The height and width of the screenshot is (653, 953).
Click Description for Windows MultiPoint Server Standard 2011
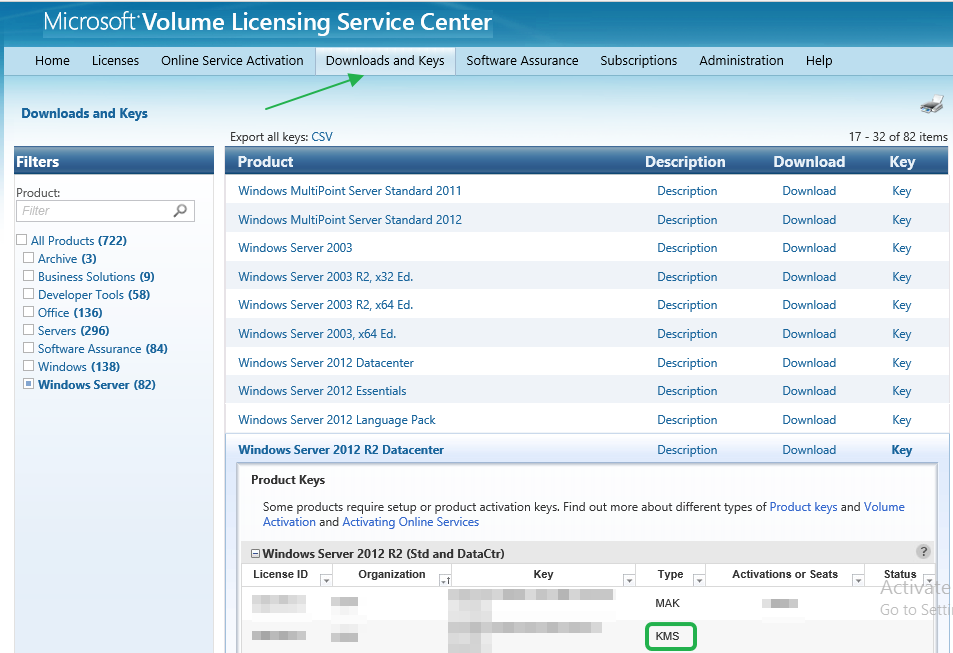pos(687,191)
